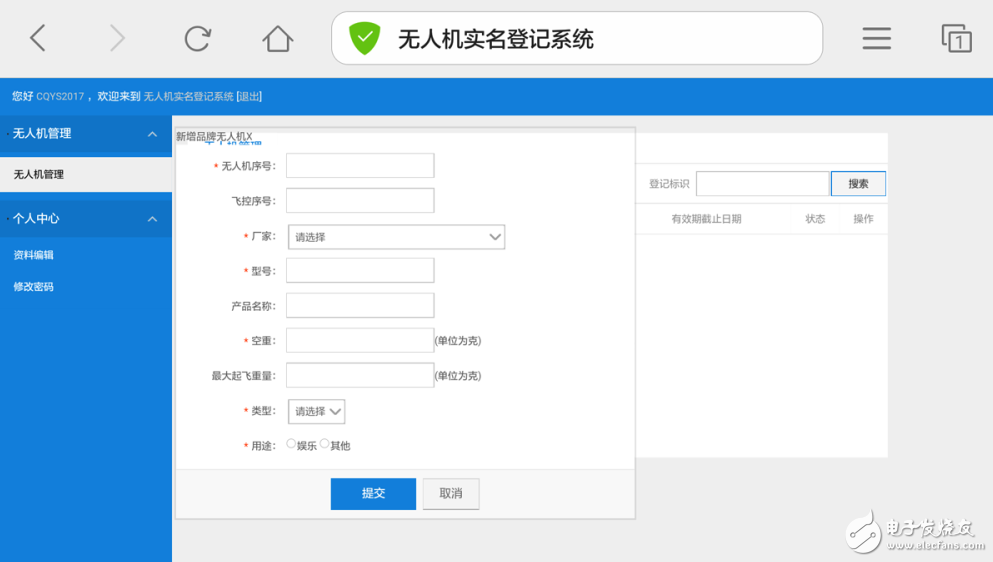The width and height of the screenshot is (993, 562).
Task: Open the 厂家 dropdown list
Action: click(396, 237)
